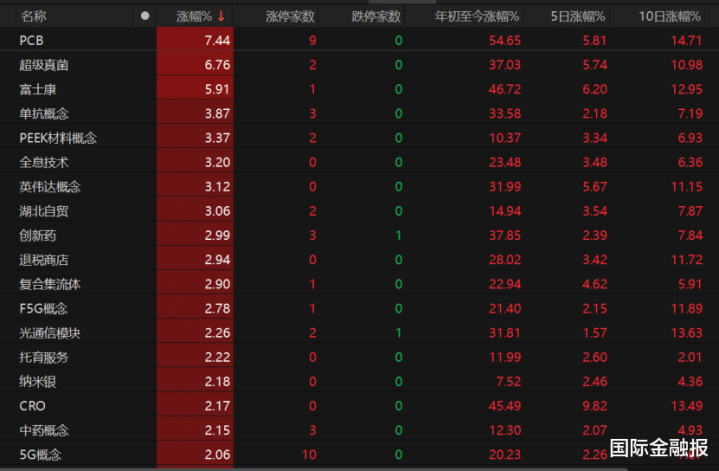Viewport: 719px width, 471px height.
Task: Click 创新药's year-to-date value 37.85
Action: coord(504,235)
